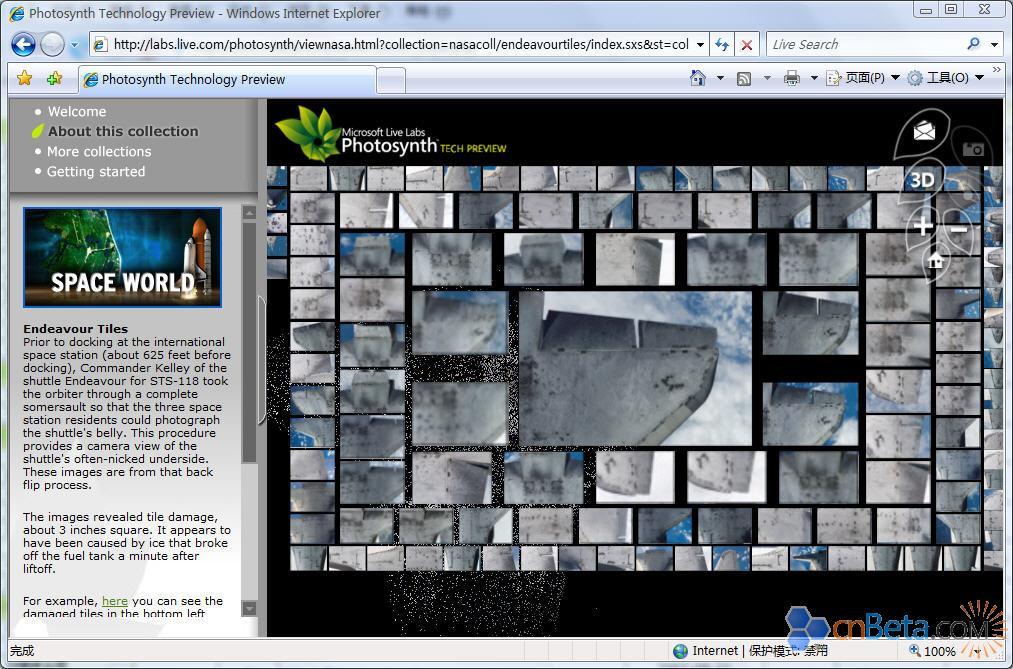Viewport: 1013px width, 669px height.
Task: Click the Refresh page icon
Action: coord(722,45)
